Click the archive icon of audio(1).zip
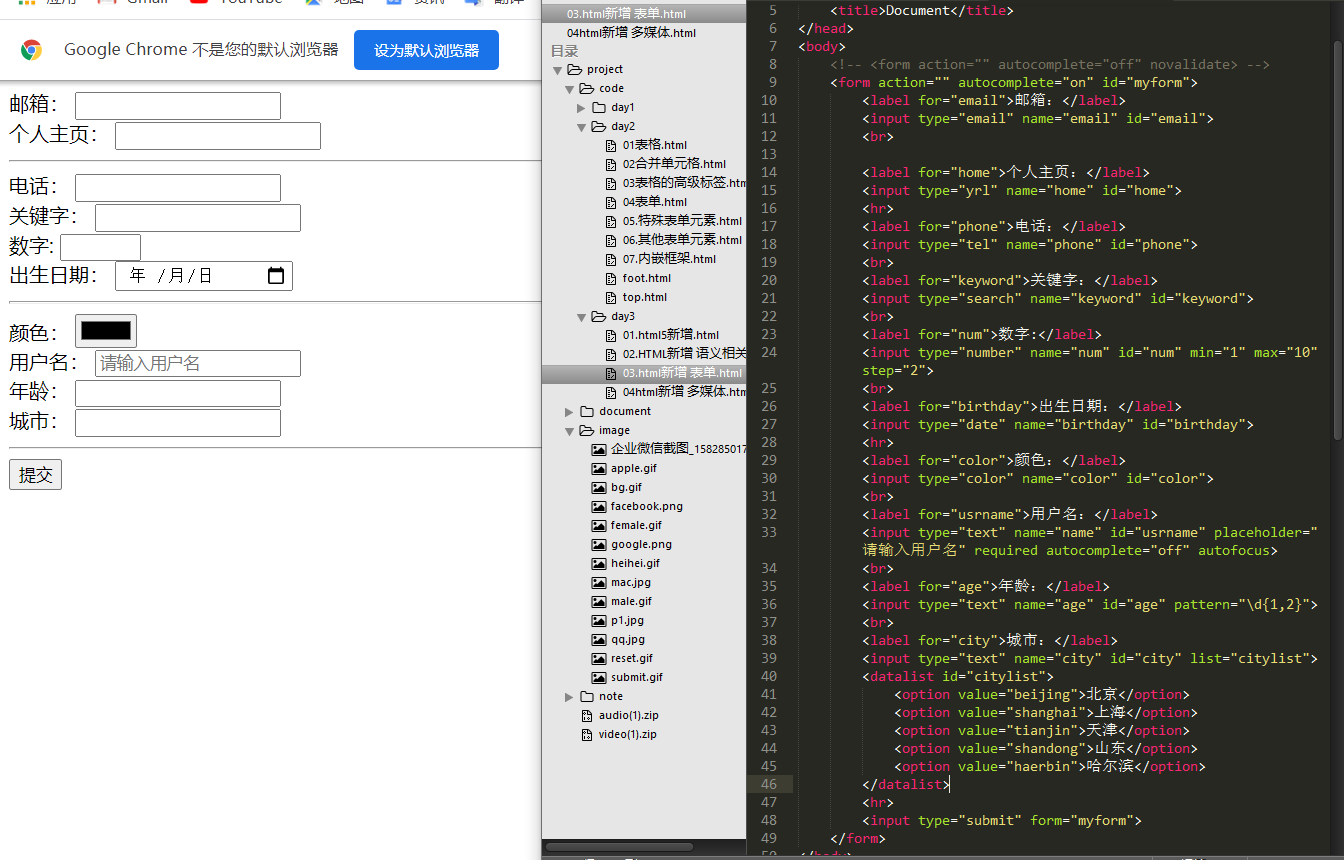Screen dimensions: 1344x860 [587, 716]
